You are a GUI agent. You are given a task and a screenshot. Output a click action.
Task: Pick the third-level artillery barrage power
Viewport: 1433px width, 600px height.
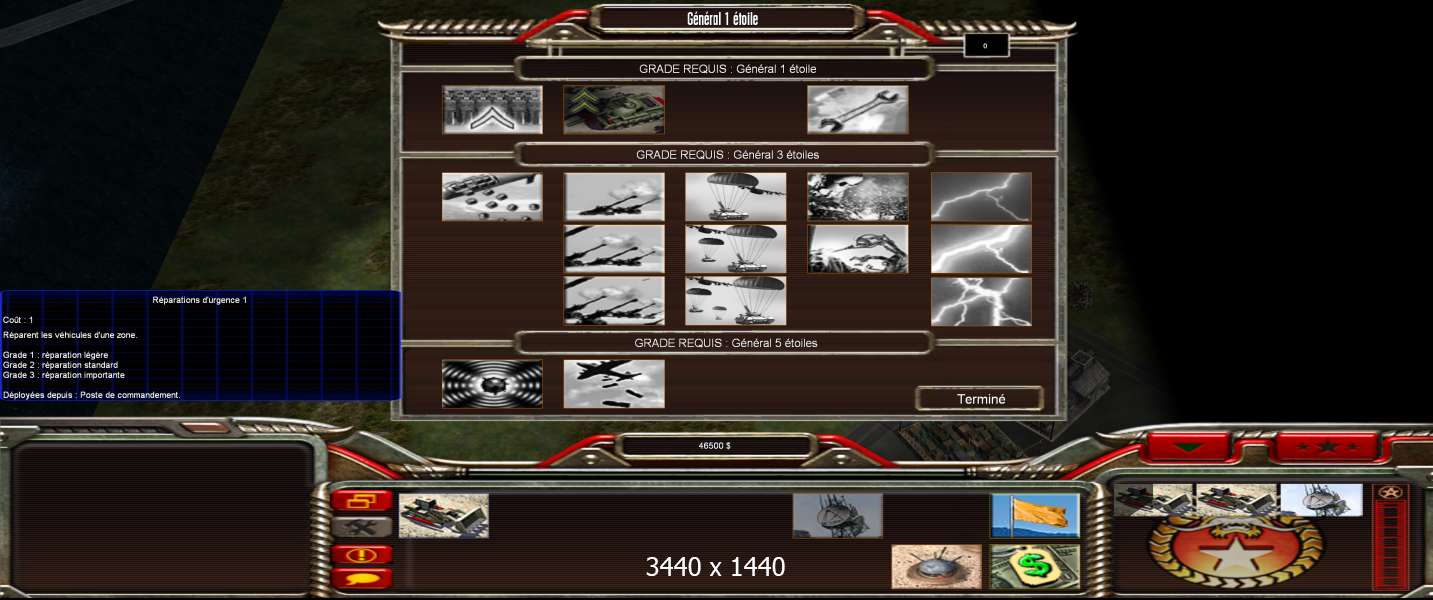pos(614,301)
